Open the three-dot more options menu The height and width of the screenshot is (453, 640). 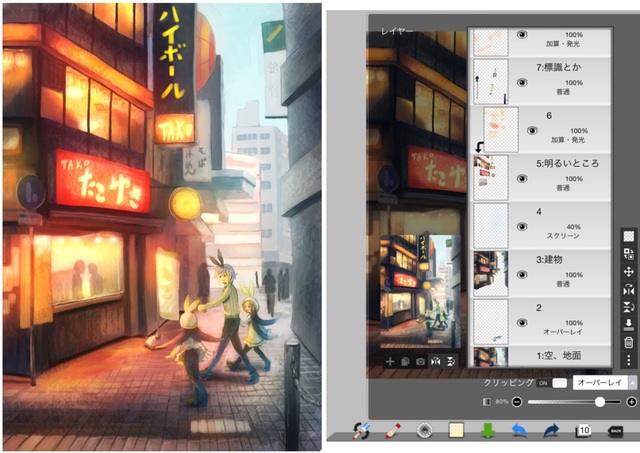629,360
